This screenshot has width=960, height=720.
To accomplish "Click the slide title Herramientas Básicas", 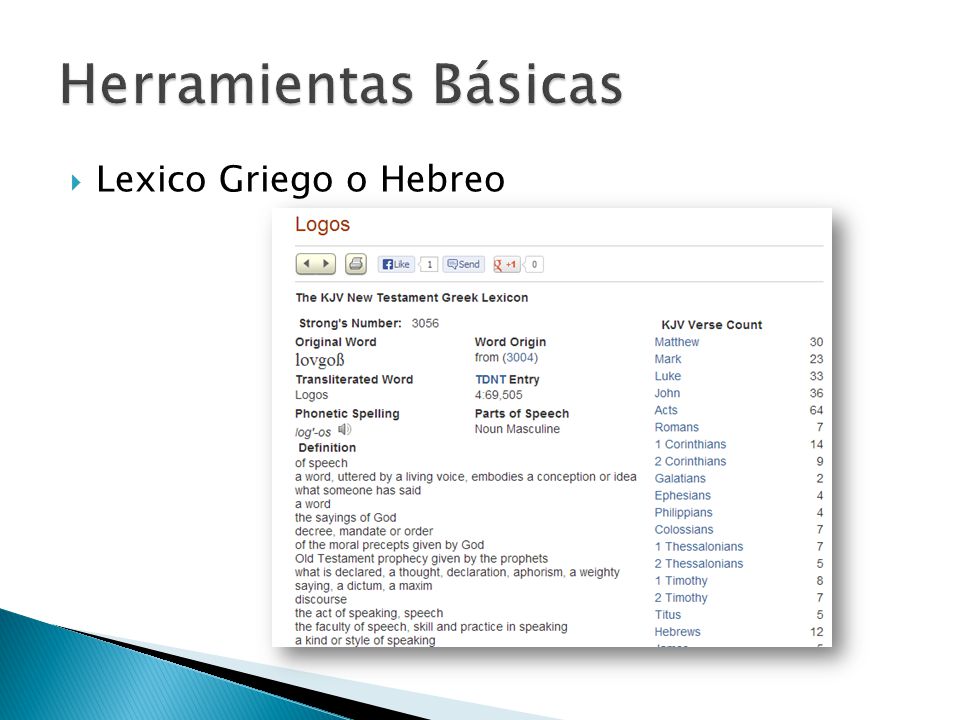I will (x=341, y=84).
